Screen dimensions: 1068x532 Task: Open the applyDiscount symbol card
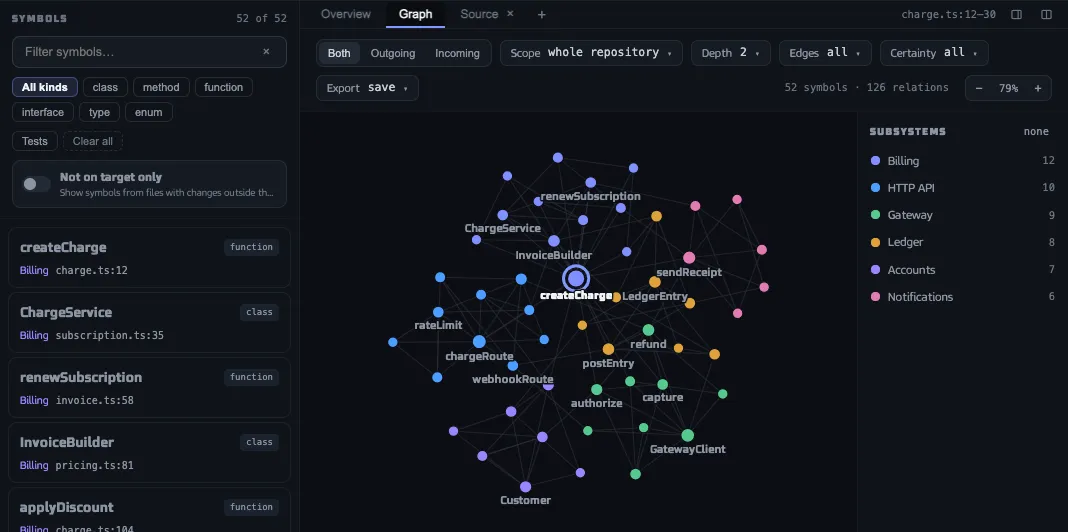(149, 510)
